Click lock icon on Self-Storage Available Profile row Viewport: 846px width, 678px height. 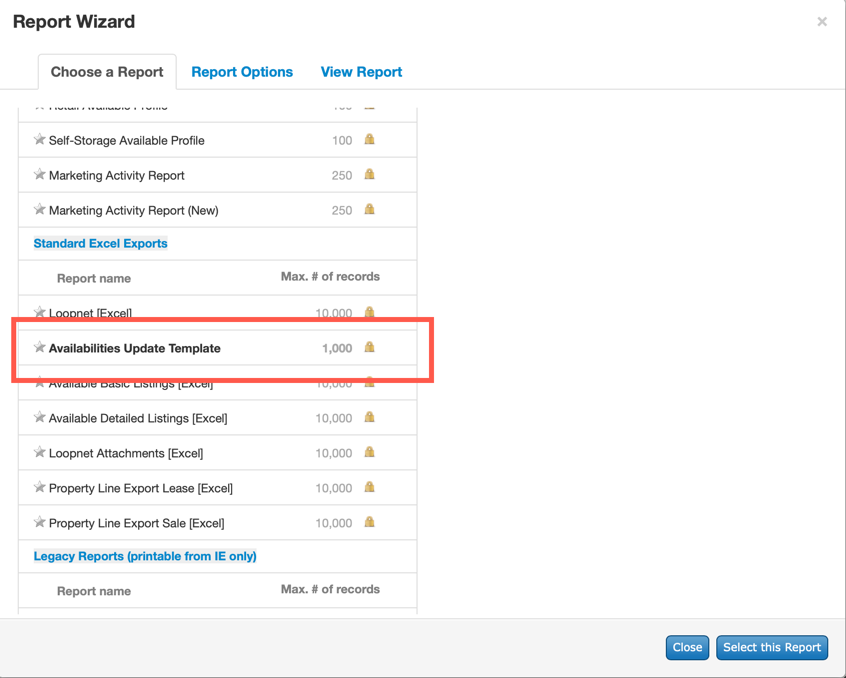point(369,140)
